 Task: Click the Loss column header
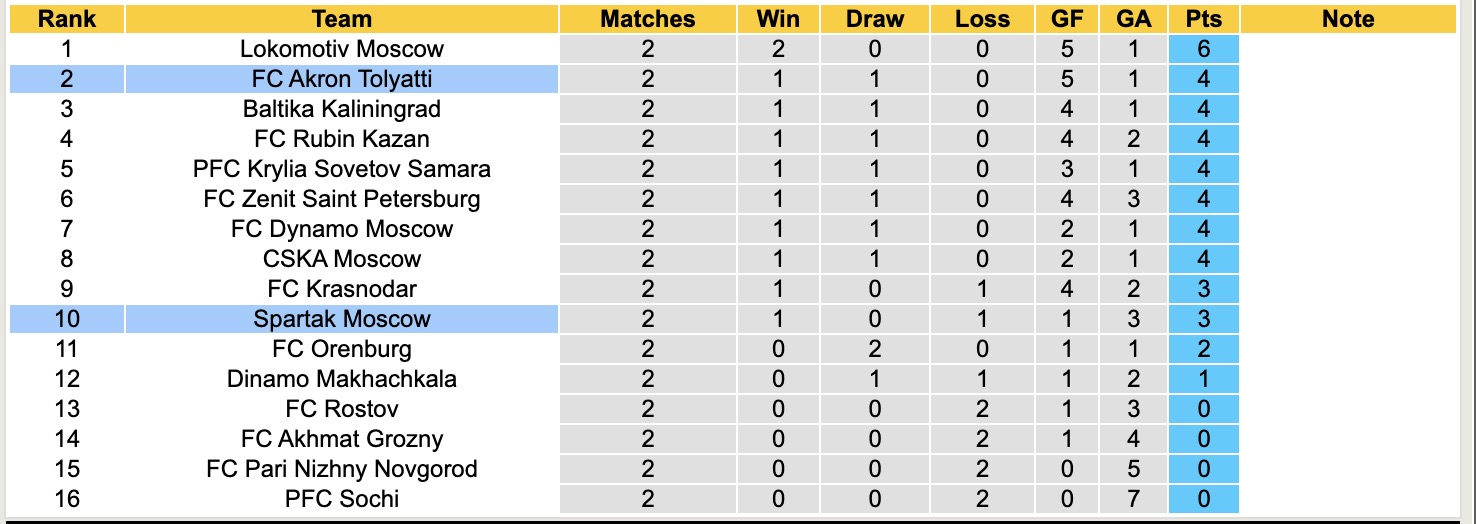coord(982,19)
